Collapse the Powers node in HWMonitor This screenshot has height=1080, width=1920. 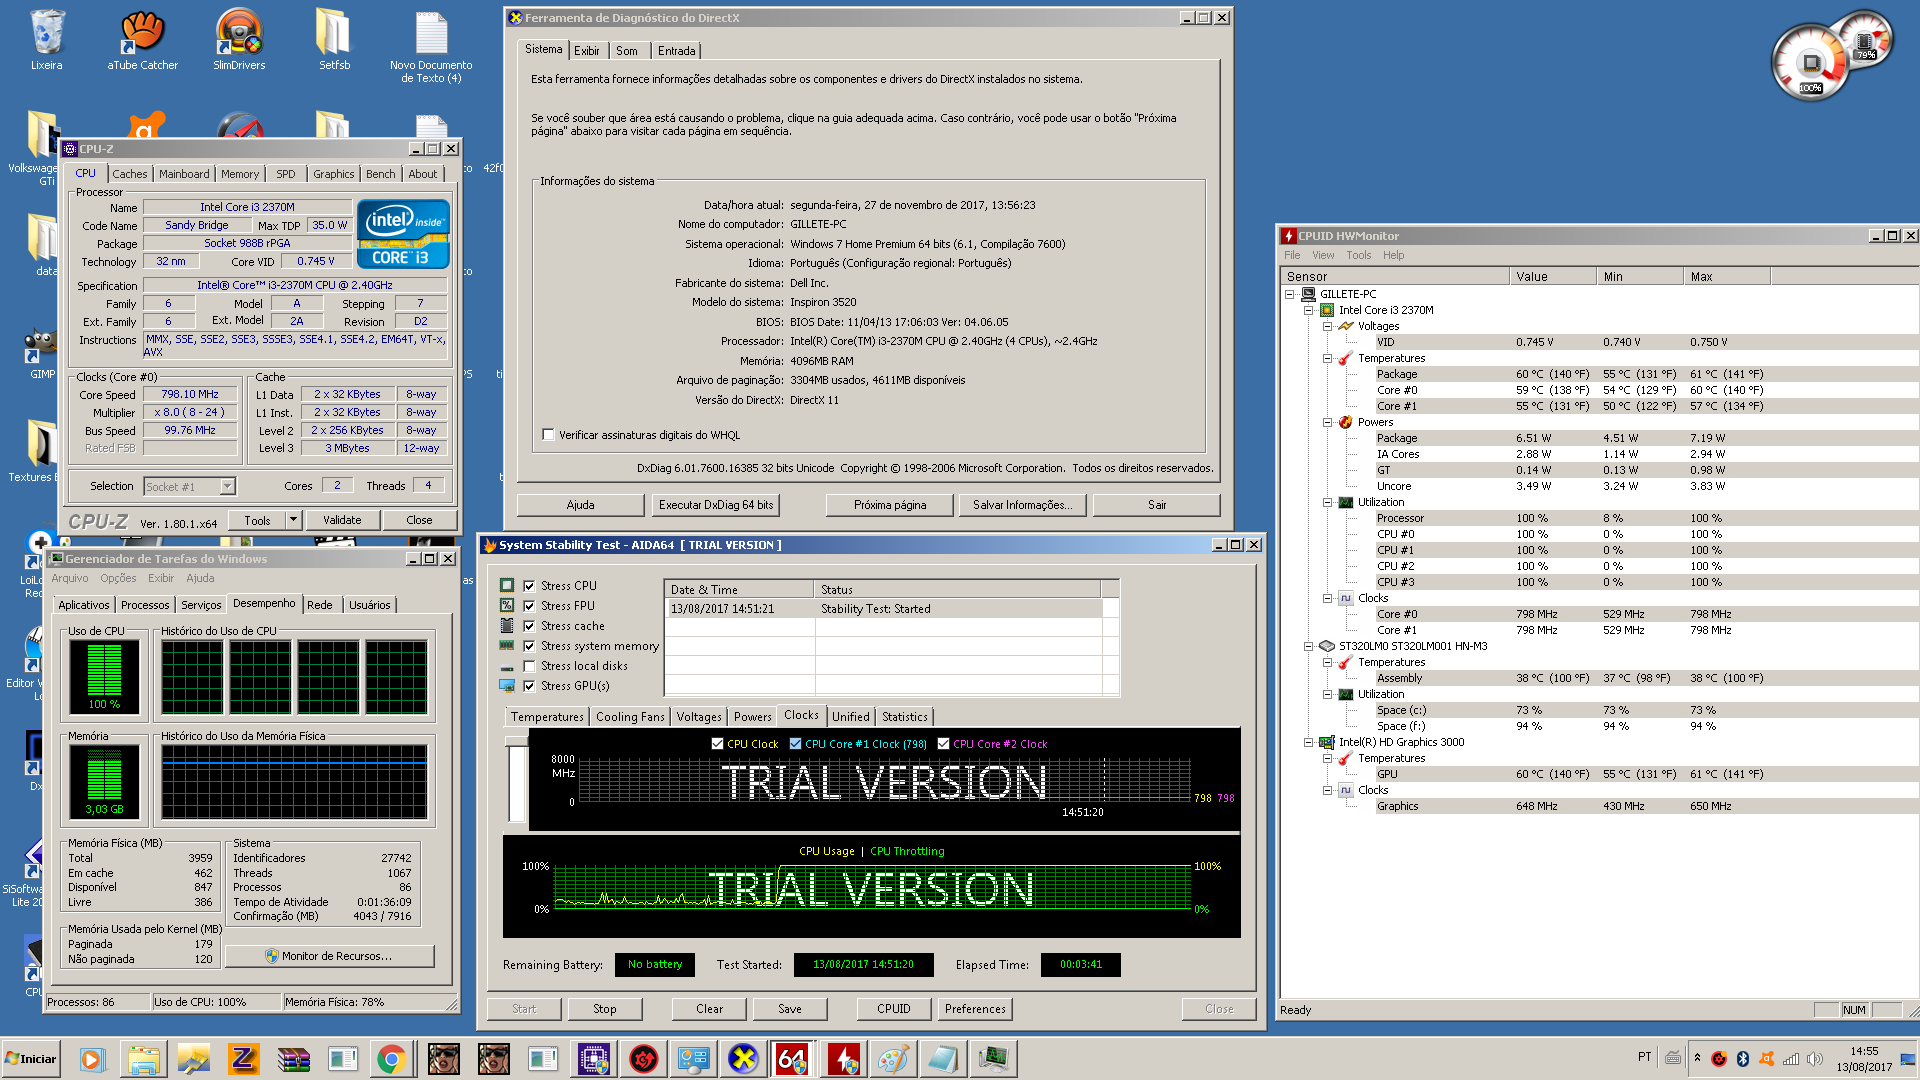[x=1327, y=422]
